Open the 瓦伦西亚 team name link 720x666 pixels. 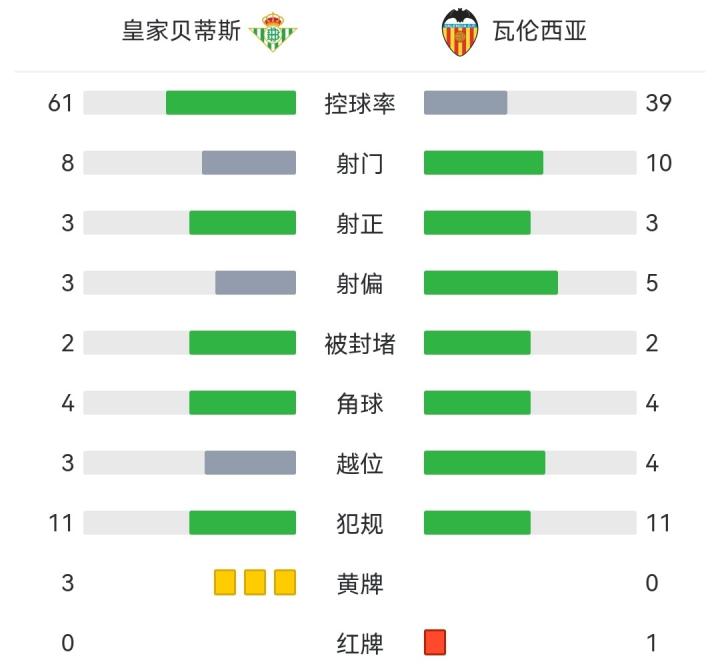(539, 31)
